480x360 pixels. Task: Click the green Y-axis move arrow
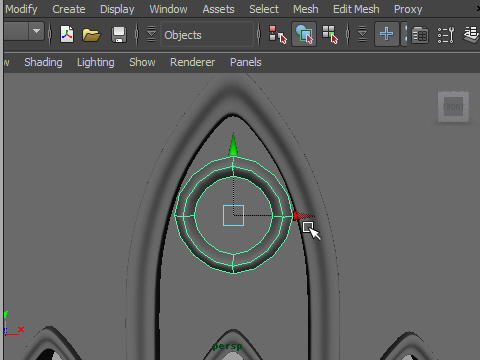tap(233, 144)
